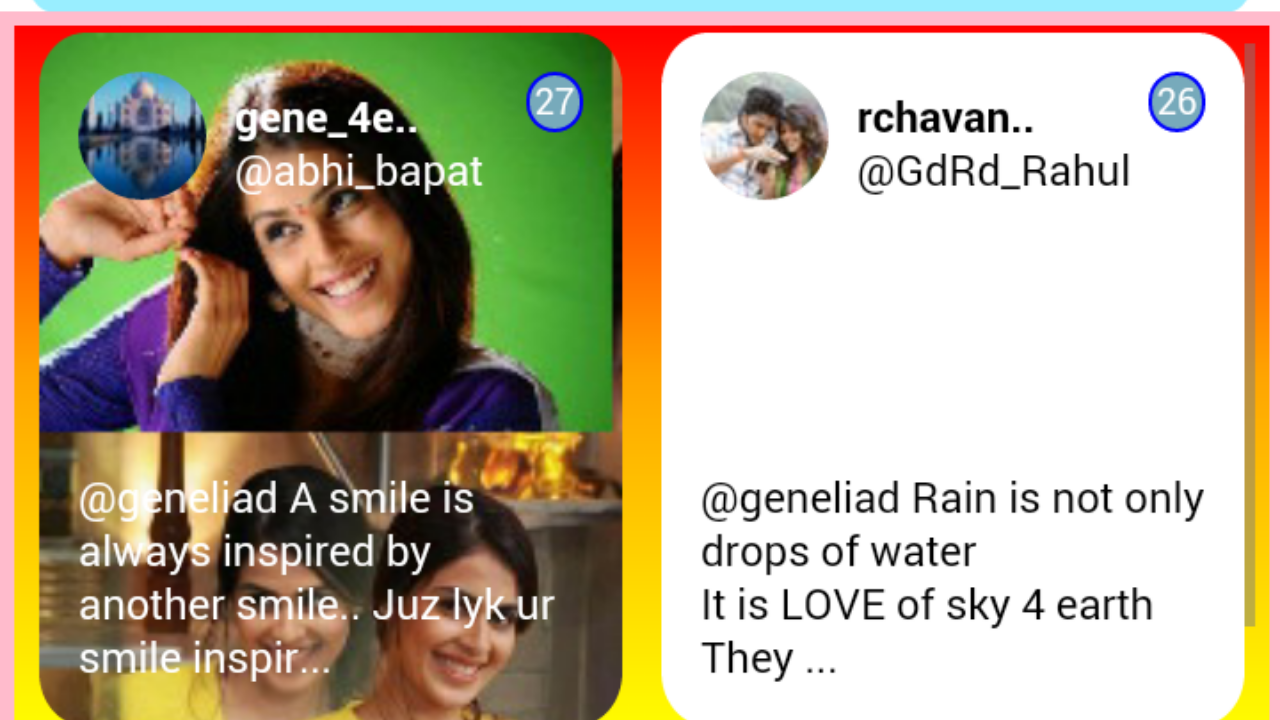1280x720 pixels.
Task: Select the 'Rain is not only drops of water' text
Action: point(952,526)
